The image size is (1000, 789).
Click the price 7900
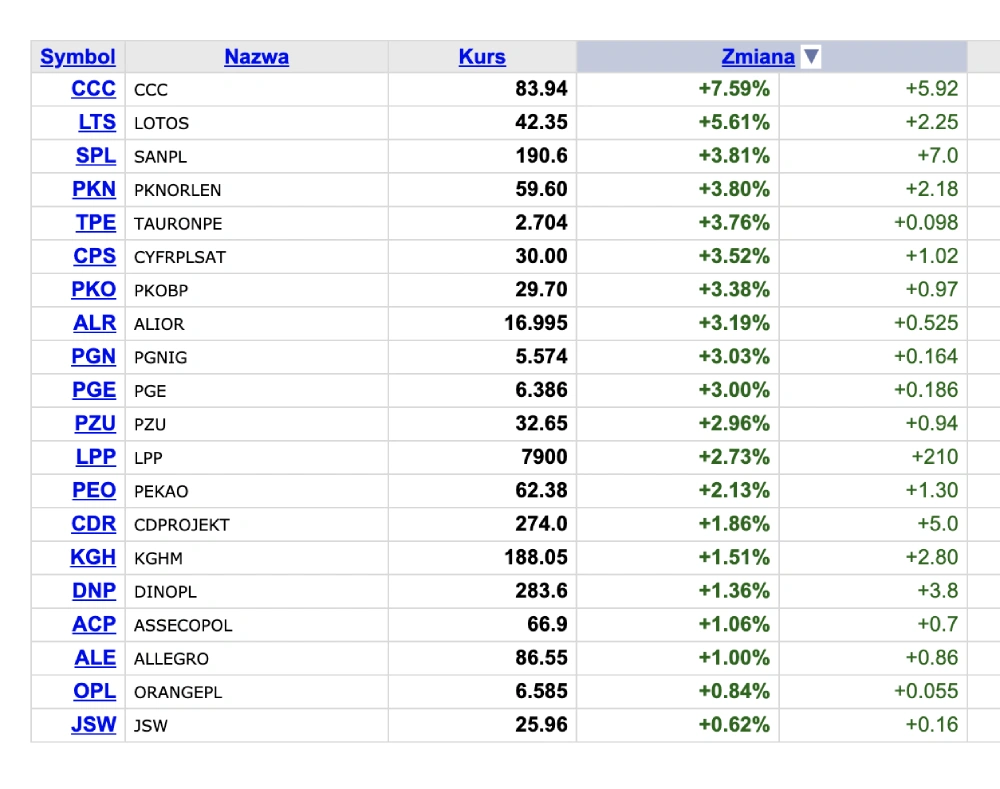point(544,457)
